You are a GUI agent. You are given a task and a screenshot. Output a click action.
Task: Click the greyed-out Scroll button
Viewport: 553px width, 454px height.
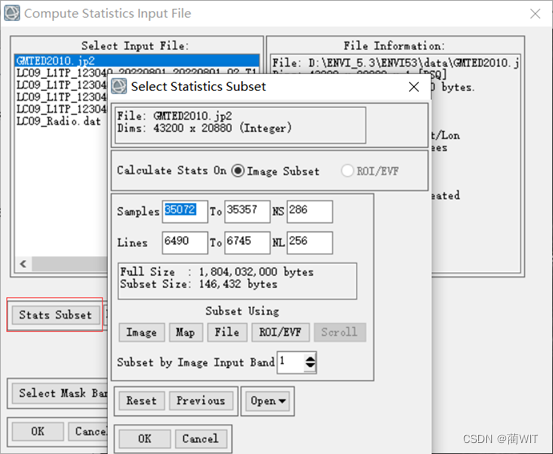340,332
